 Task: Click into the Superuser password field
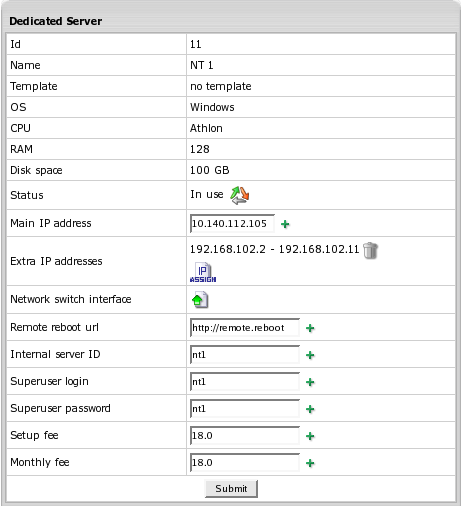point(245,409)
